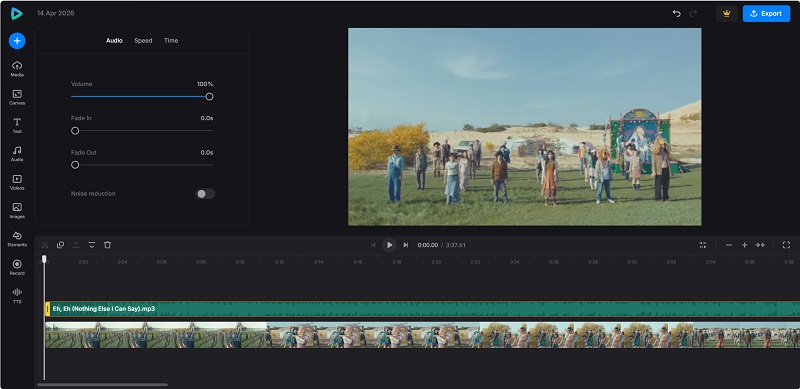Skip to the next frame
The image size is (800, 389).
(x=406, y=245)
